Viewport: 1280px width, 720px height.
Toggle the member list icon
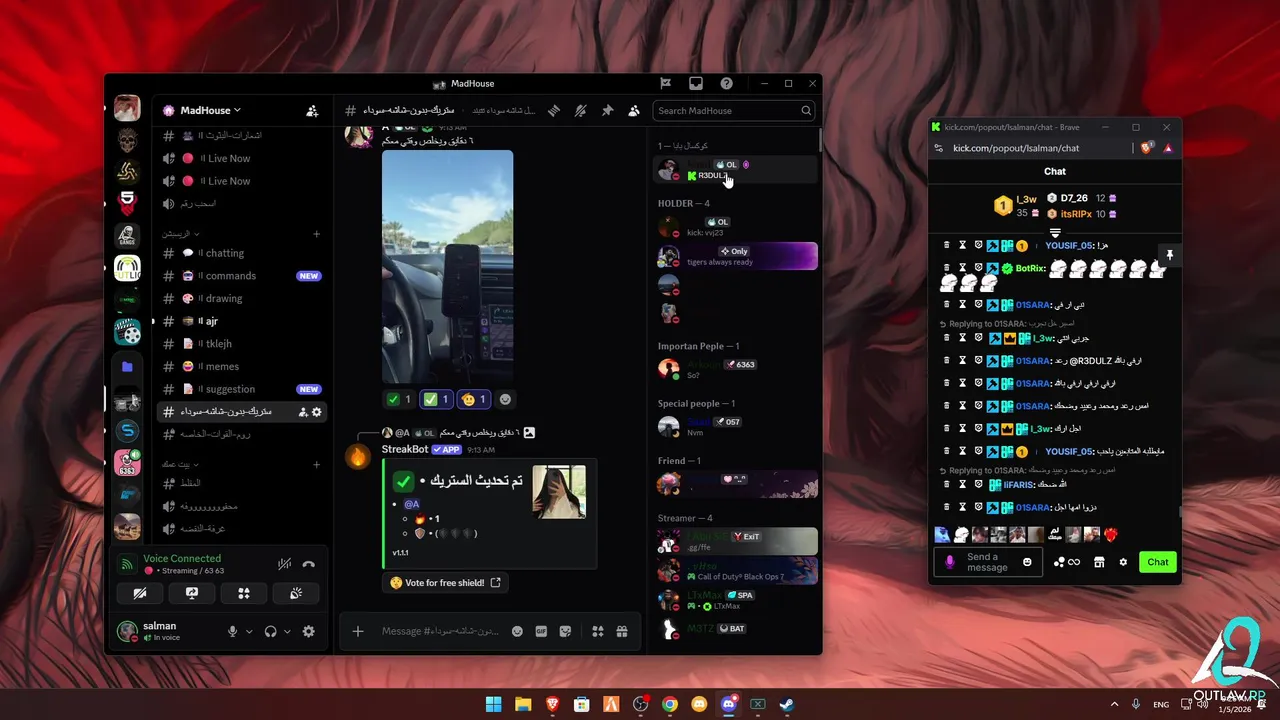[x=634, y=111]
